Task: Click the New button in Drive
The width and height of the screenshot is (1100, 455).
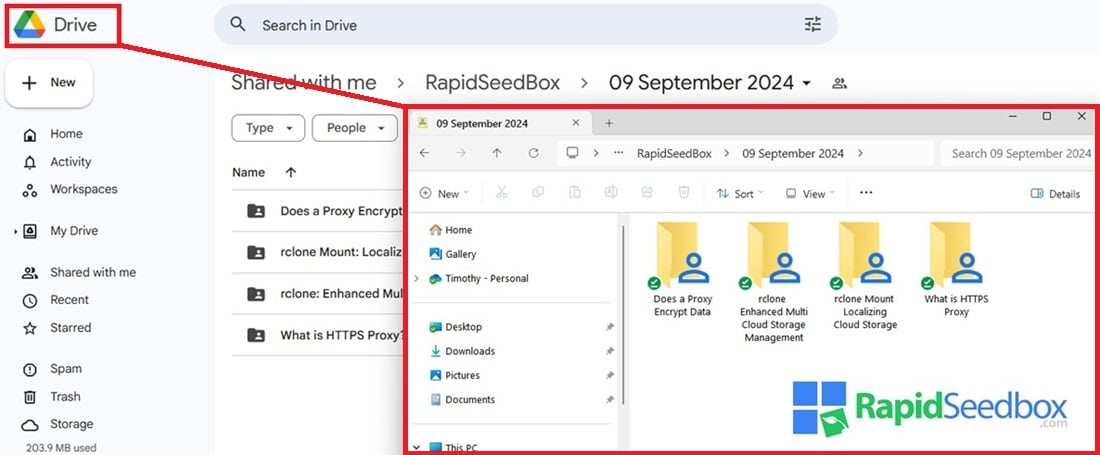Action: [49, 83]
